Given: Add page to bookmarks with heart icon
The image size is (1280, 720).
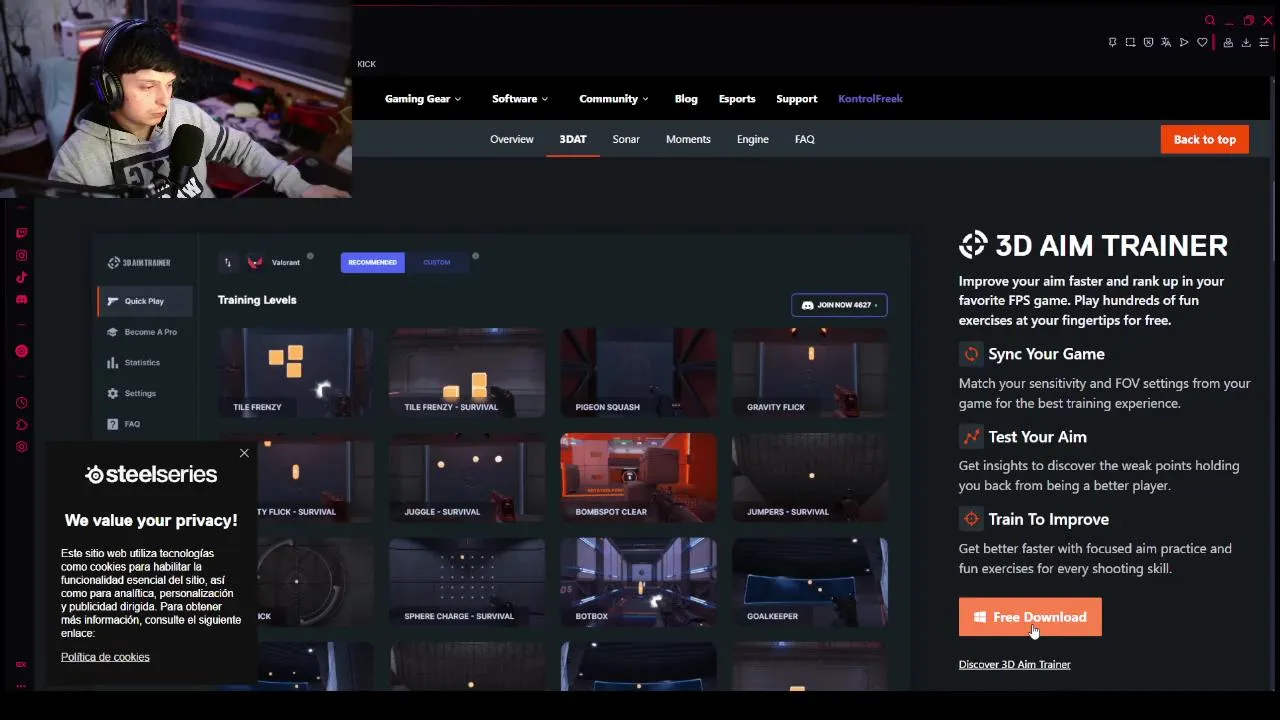Looking at the screenshot, I should 1202,42.
